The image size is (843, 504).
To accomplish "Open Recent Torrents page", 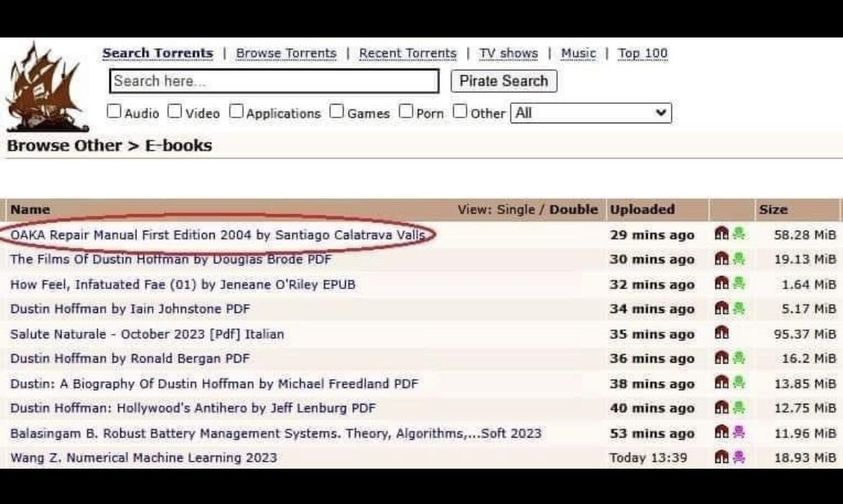I will (x=408, y=53).
